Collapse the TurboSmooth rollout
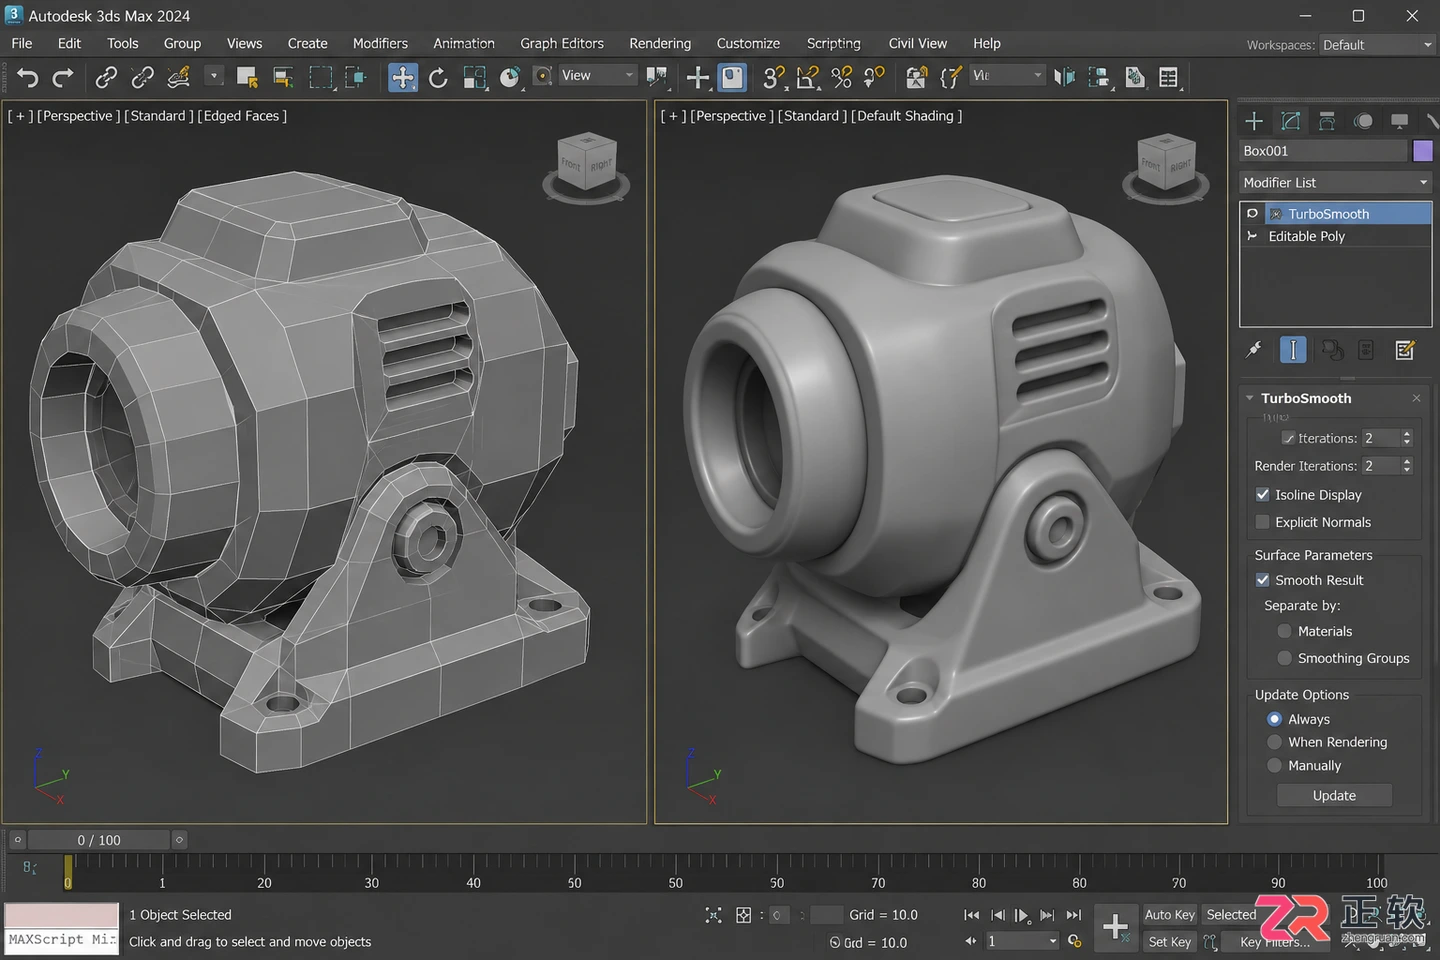 click(1250, 398)
